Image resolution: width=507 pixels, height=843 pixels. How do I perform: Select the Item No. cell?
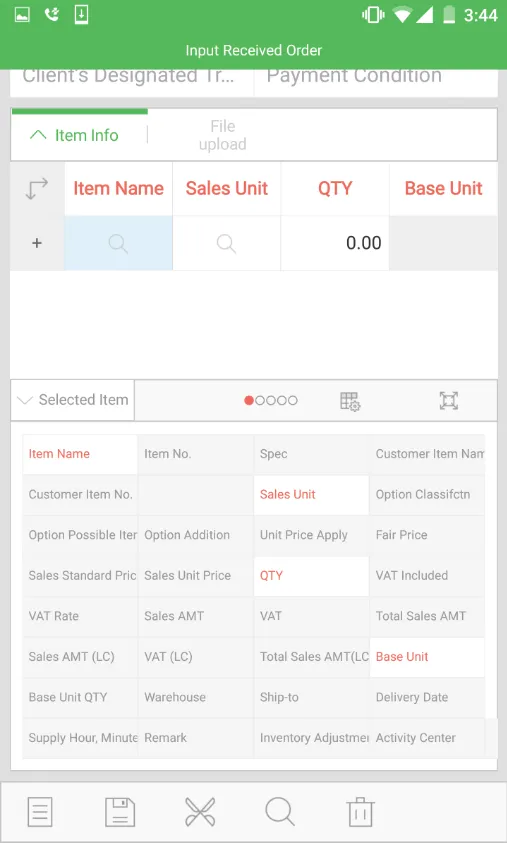pos(196,454)
